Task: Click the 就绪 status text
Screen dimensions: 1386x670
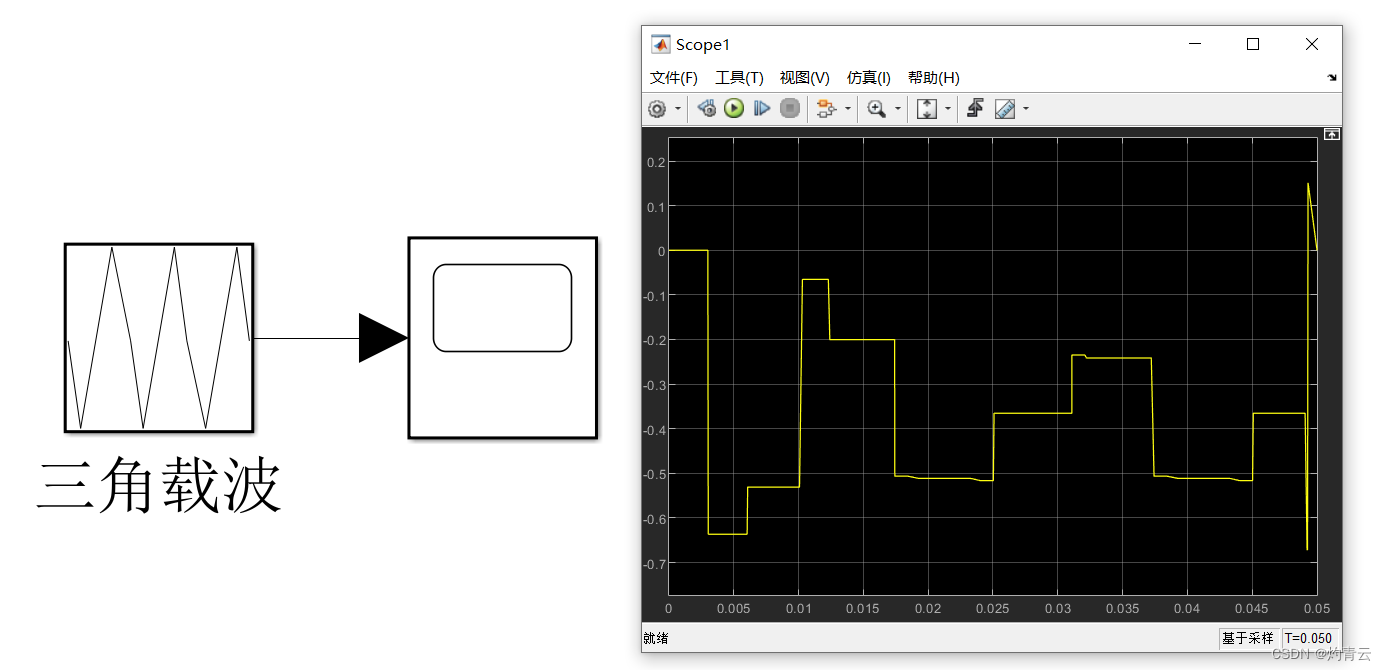Action: [656, 638]
